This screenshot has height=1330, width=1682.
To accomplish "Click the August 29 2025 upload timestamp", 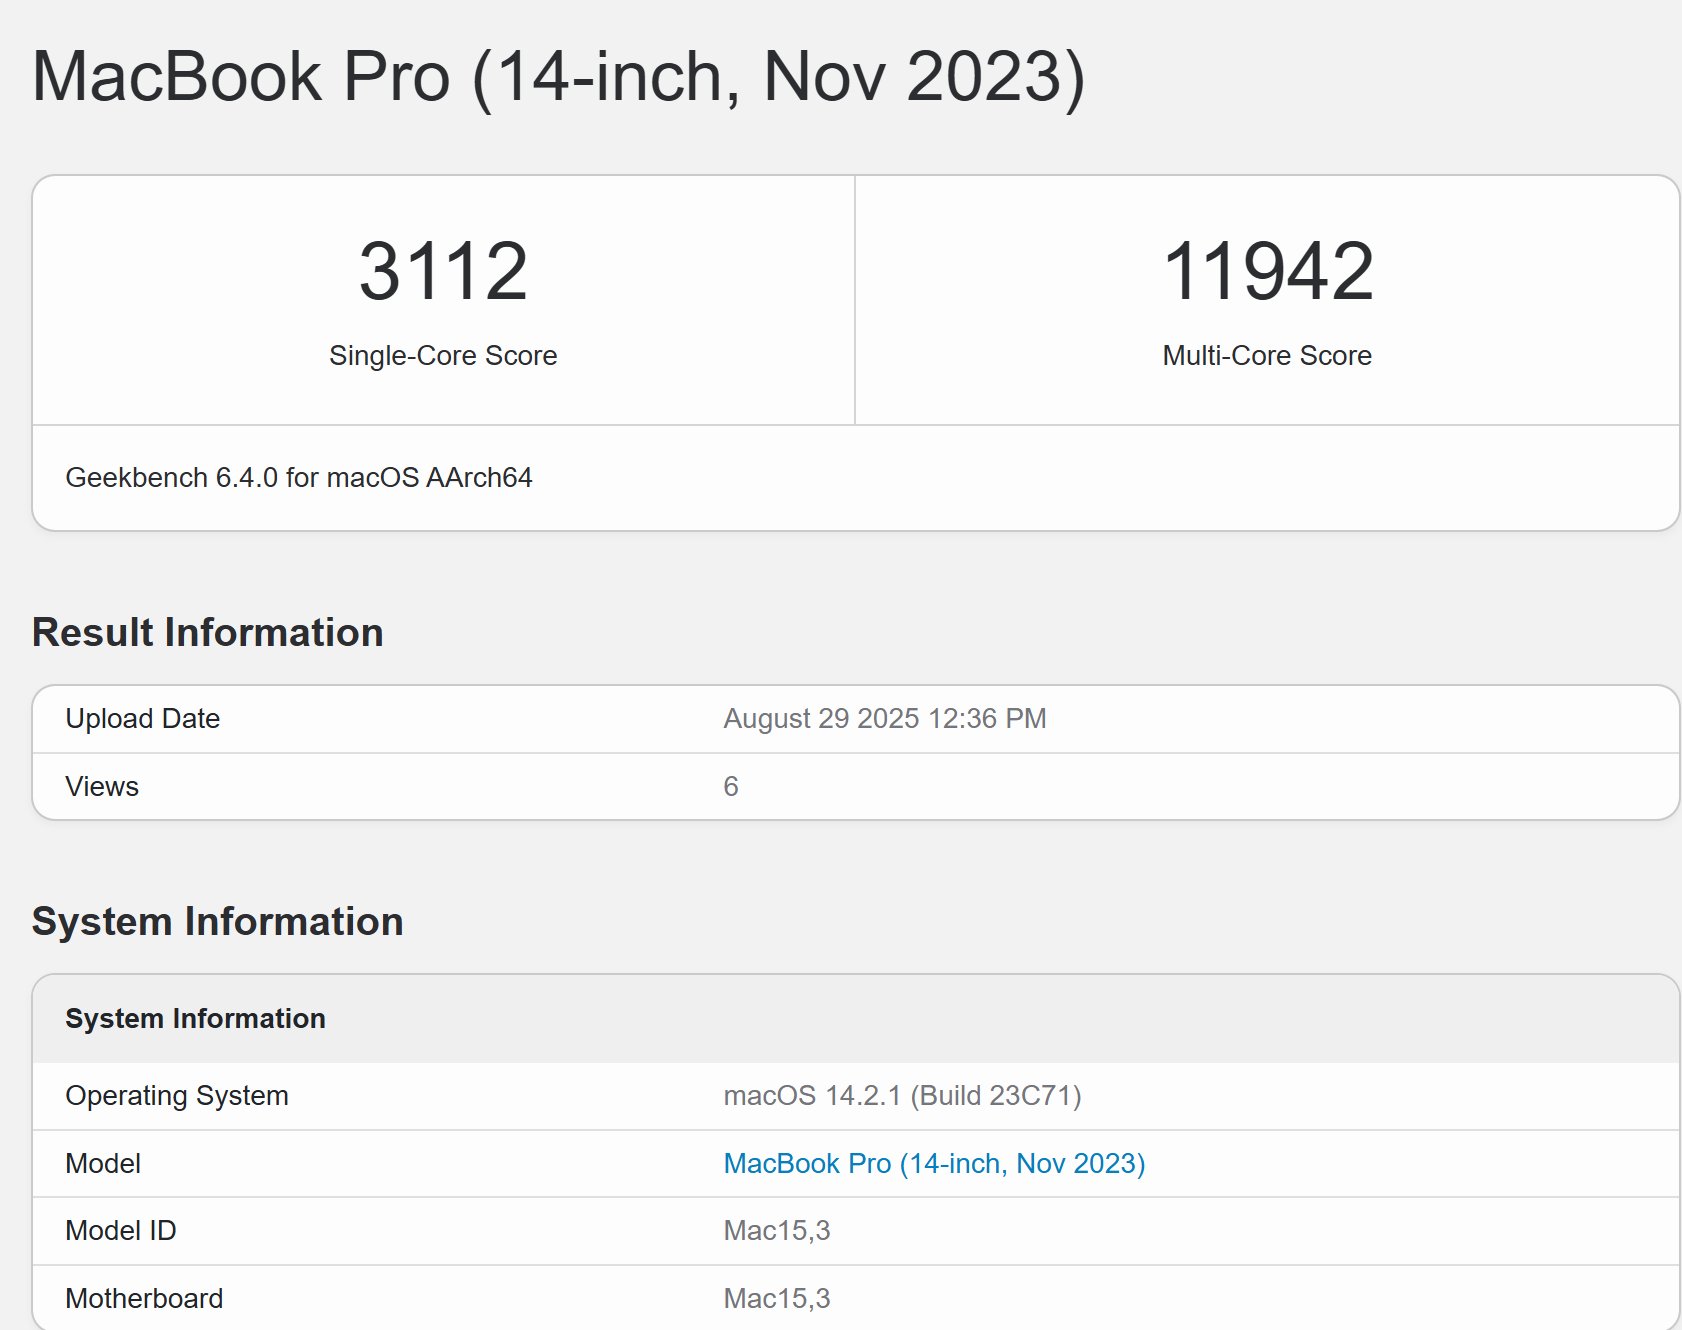I will click(885, 718).
